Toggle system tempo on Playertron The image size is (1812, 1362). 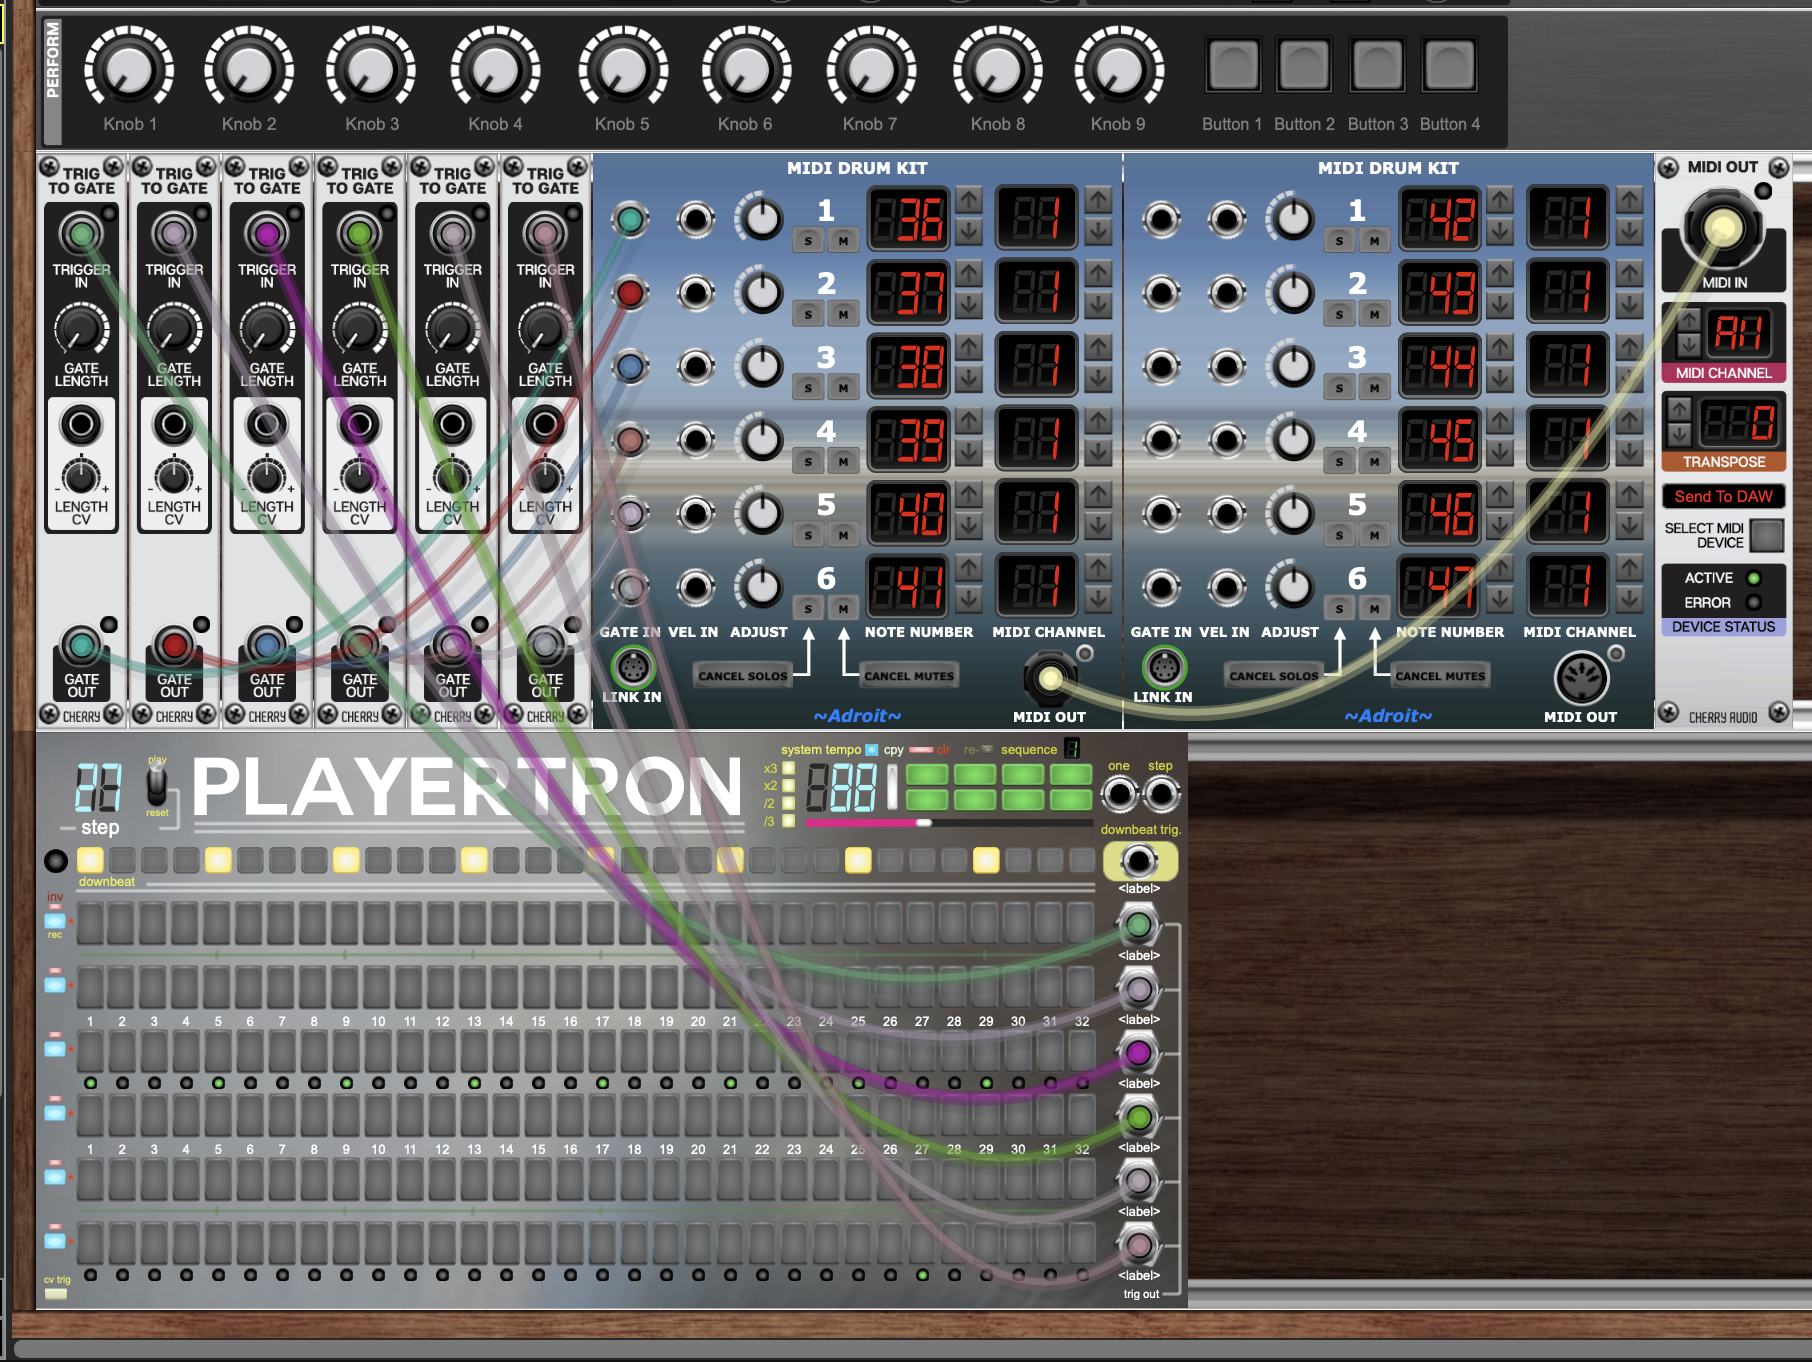point(871,750)
